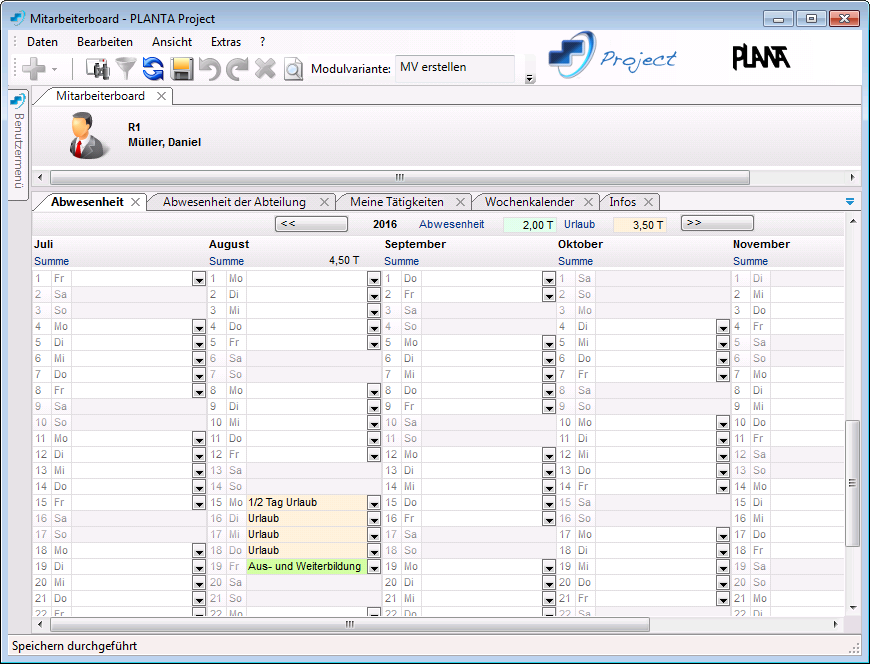
Task: Open the Insert icon's small dropdown arrow
Action: 54,70
